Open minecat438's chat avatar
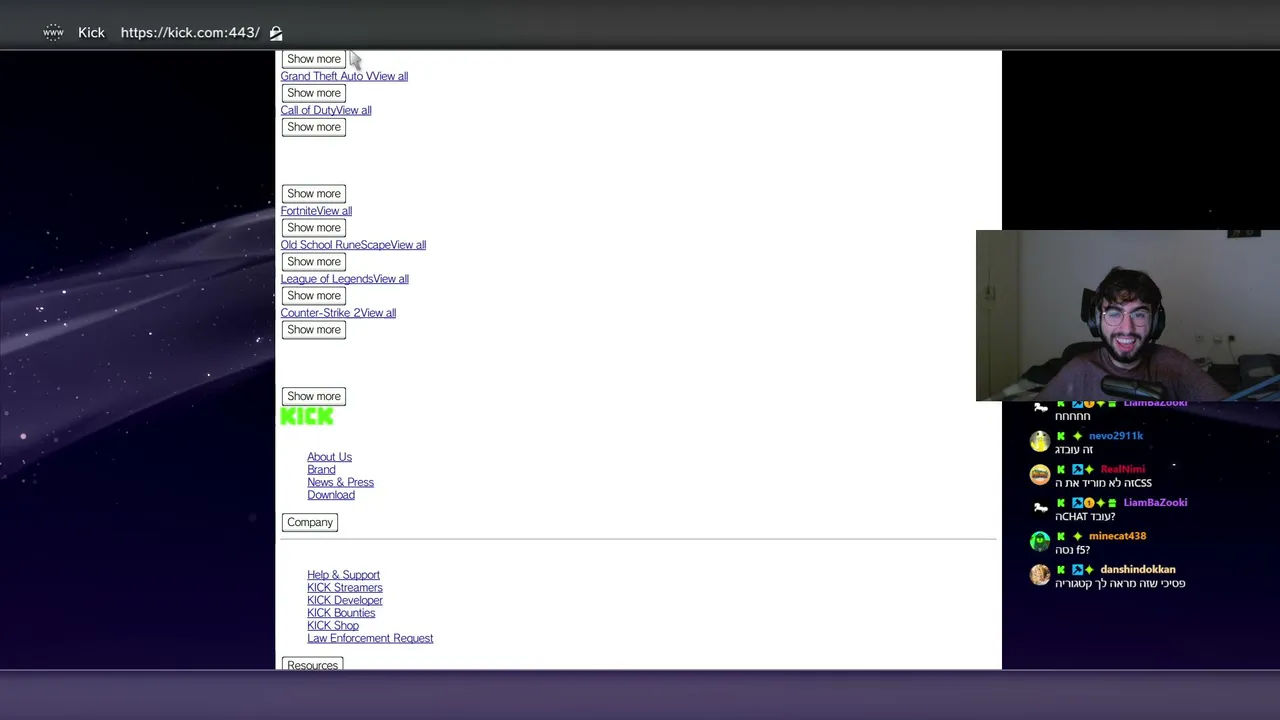Image resolution: width=1280 pixels, height=720 pixels. coord(1040,541)
